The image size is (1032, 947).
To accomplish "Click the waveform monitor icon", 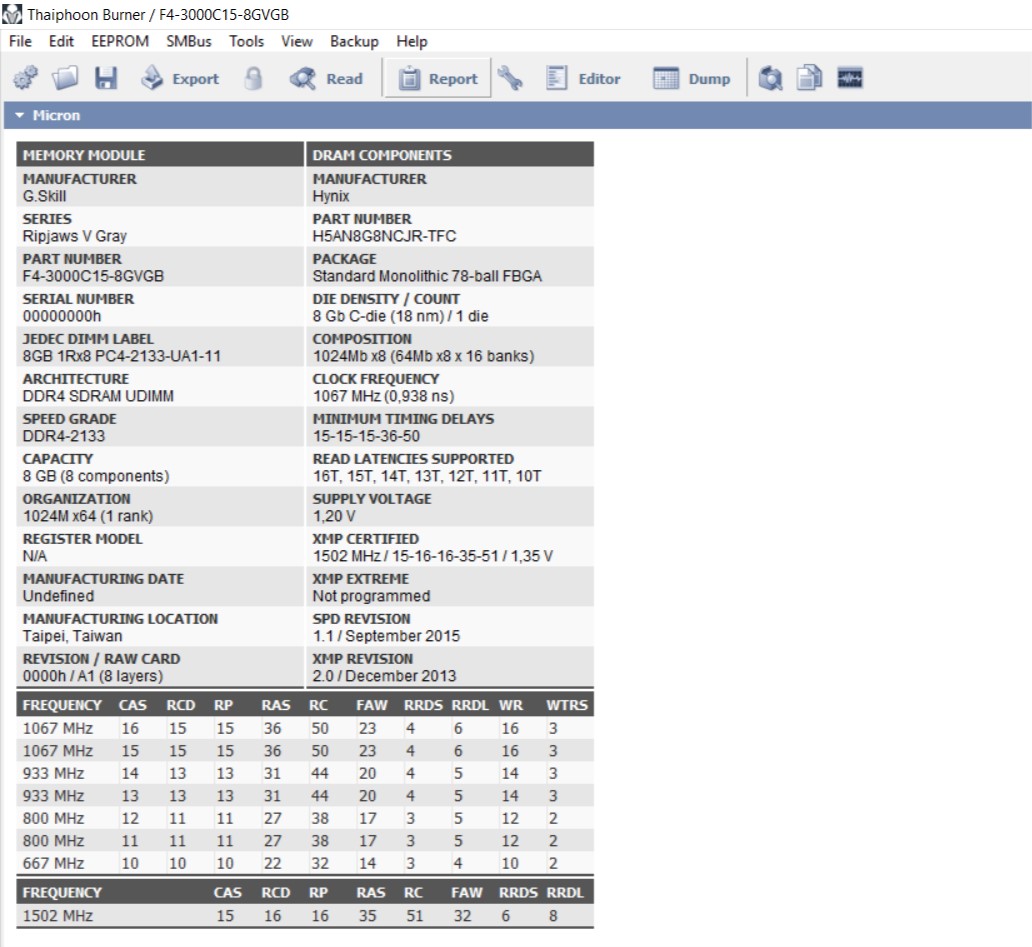I will pos(850,78).
